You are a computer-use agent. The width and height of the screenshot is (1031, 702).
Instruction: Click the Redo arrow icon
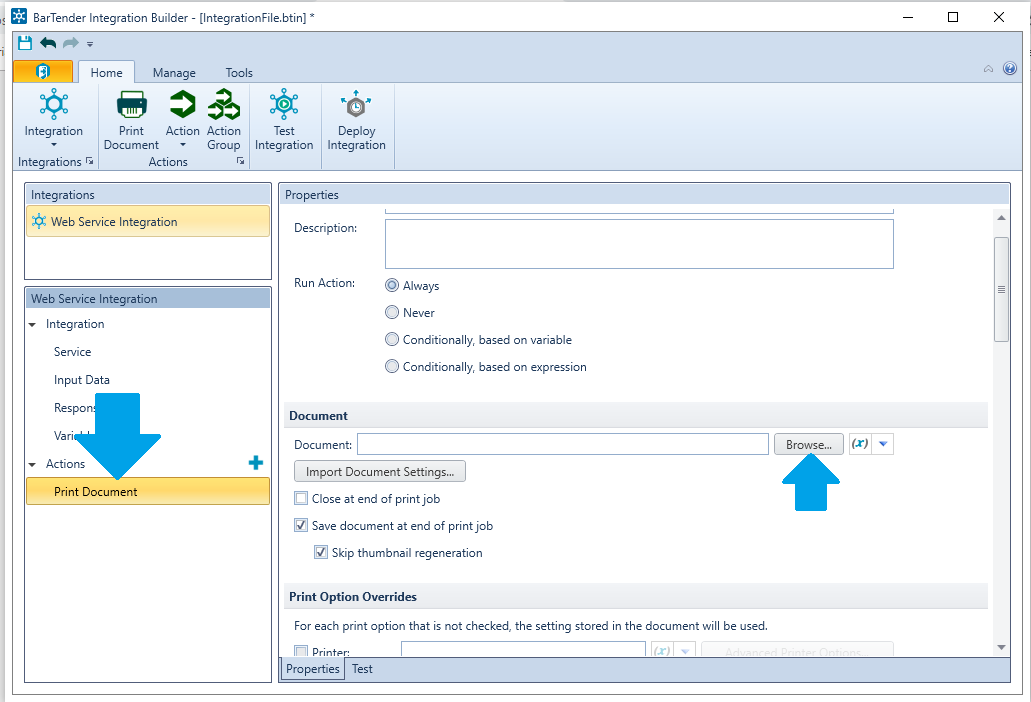coord(70,43)
